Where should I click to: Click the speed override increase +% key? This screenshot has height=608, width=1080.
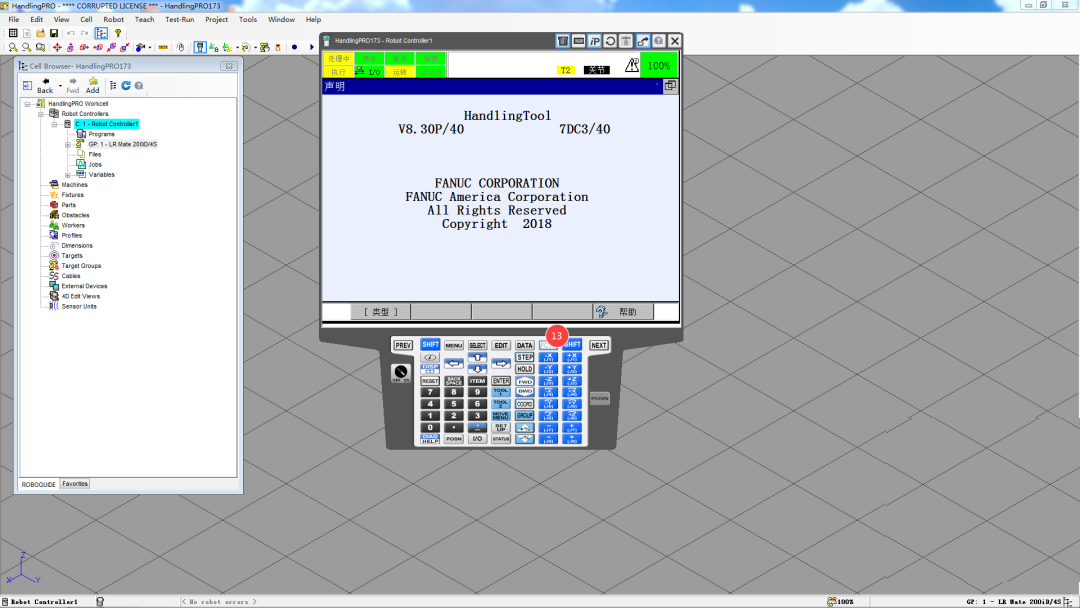(525, 428)
